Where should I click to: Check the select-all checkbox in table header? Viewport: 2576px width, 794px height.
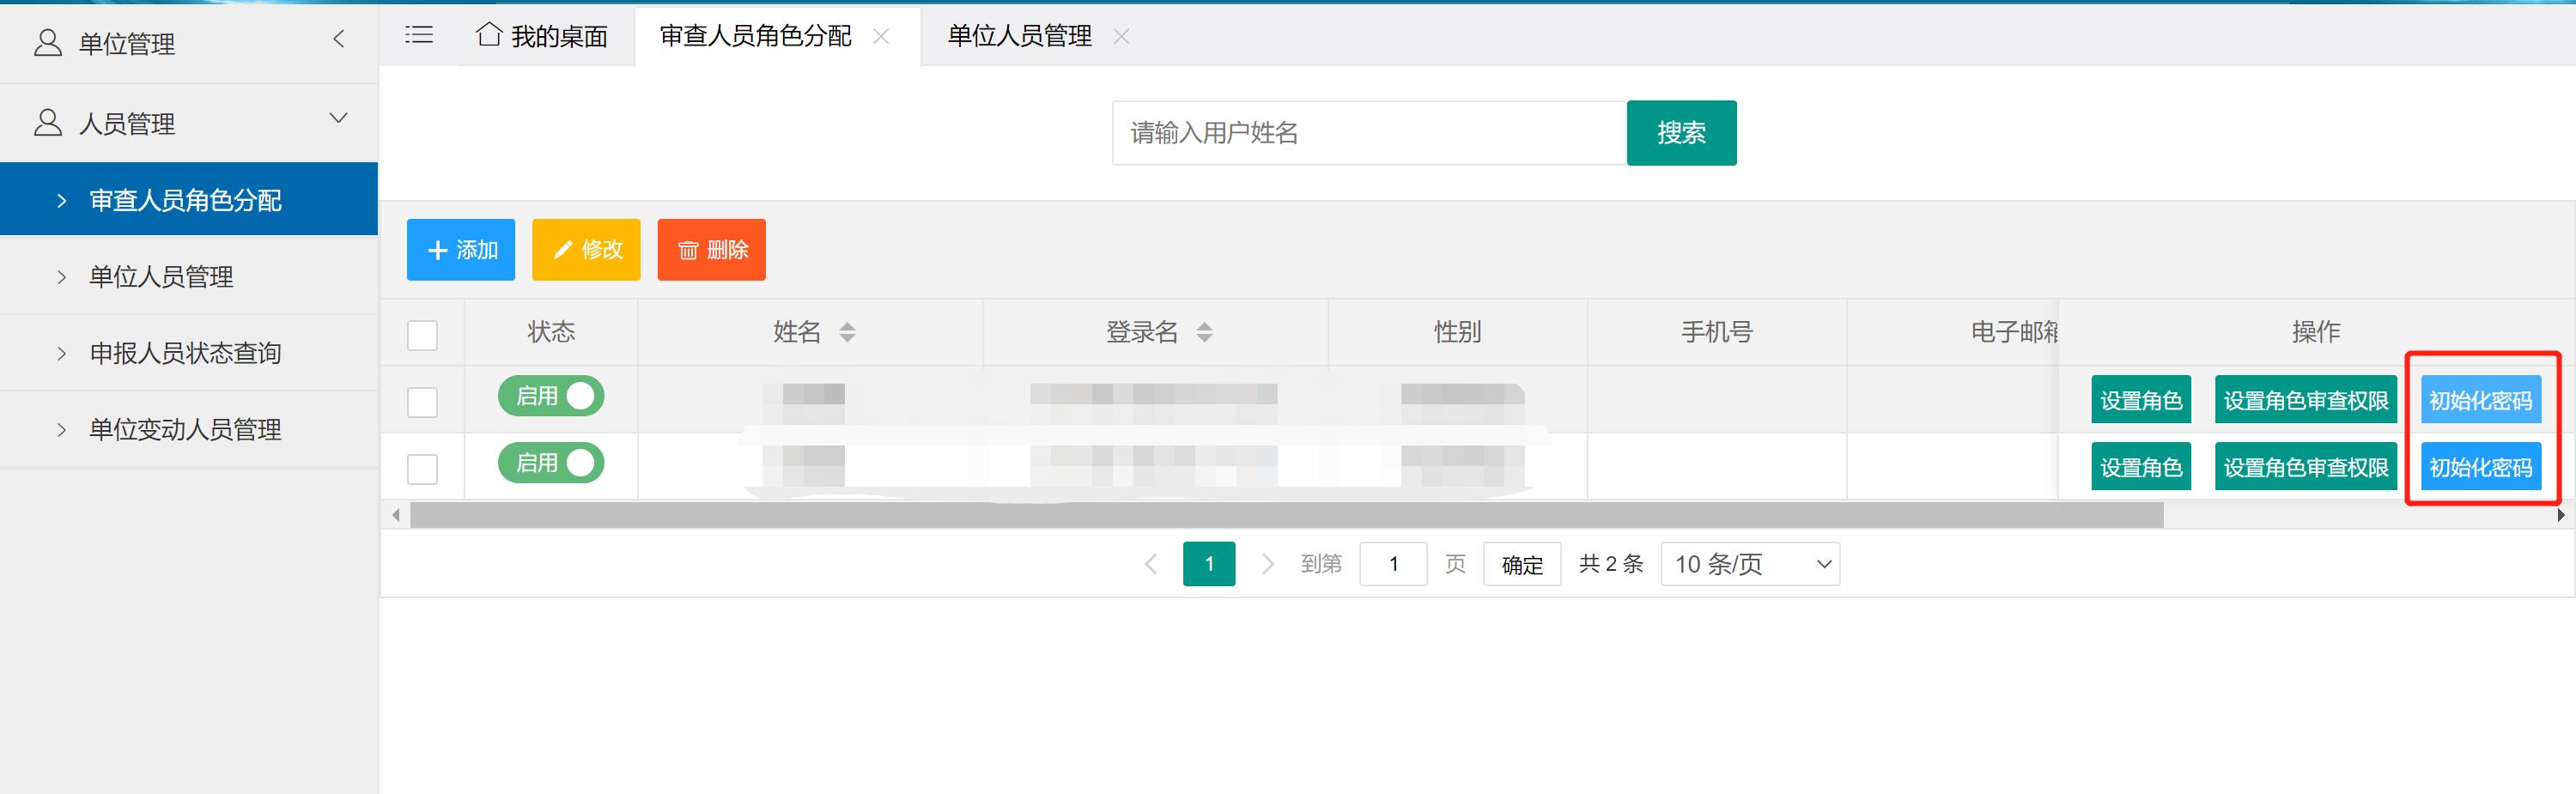click(422, 336)
